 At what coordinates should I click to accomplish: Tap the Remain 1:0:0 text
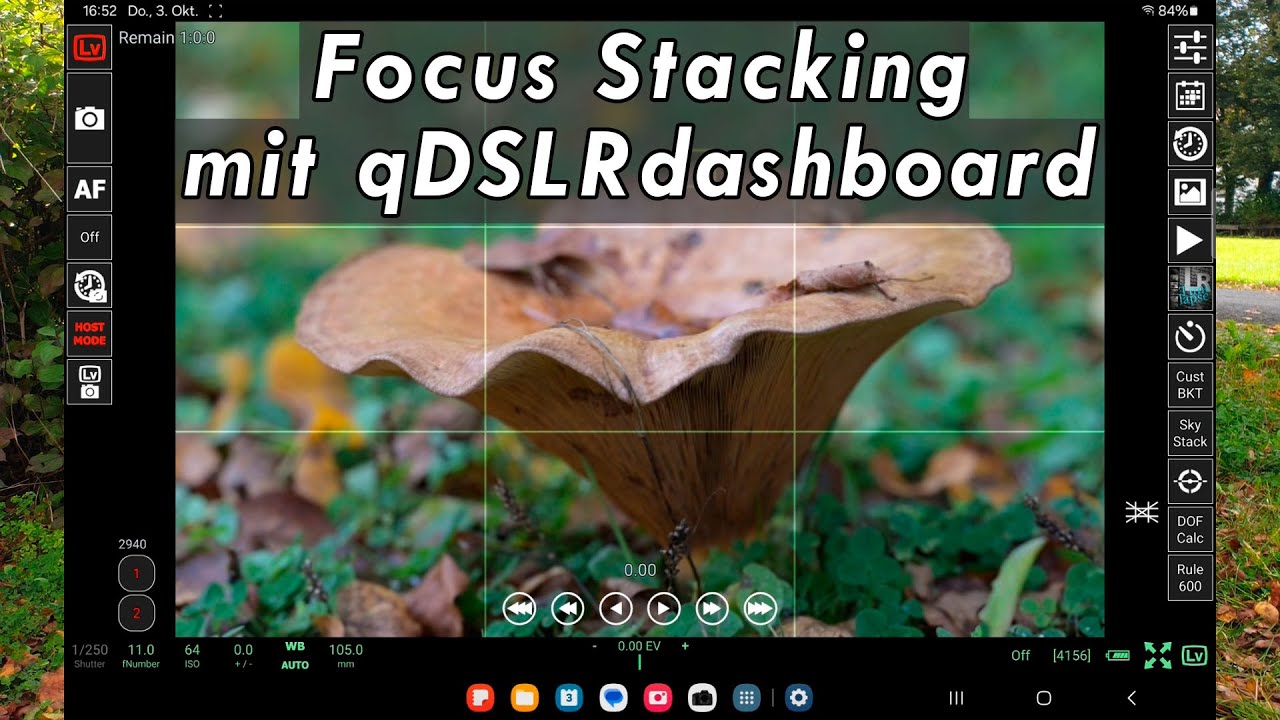tap(167, 38)
